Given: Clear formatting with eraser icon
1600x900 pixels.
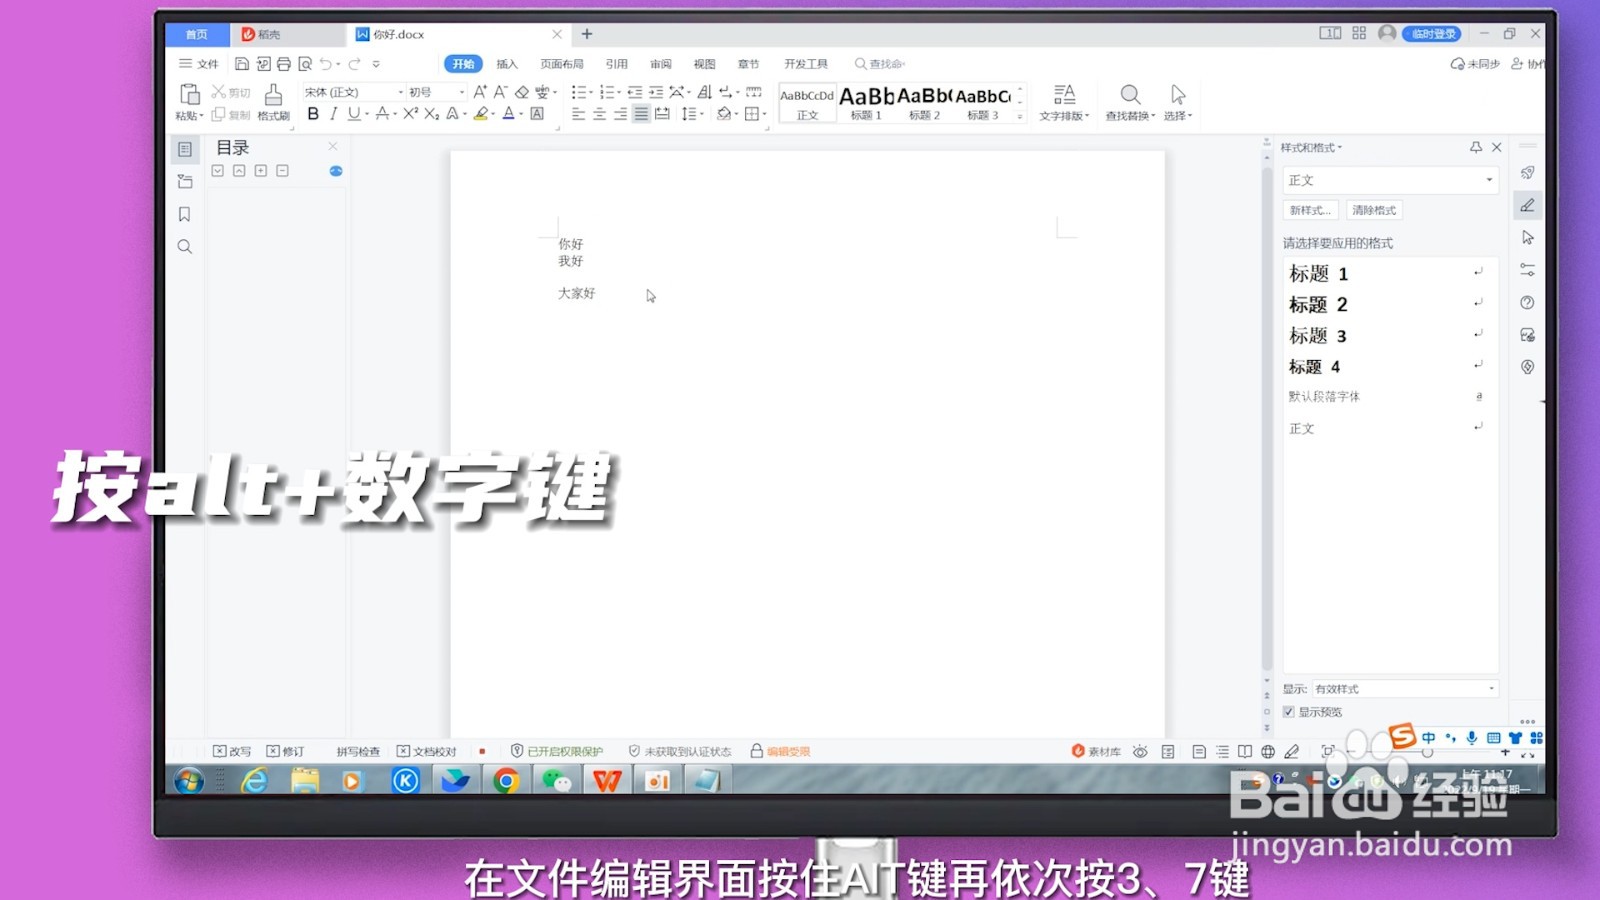Looking at the screenshot, I should (x=522, y=92).
